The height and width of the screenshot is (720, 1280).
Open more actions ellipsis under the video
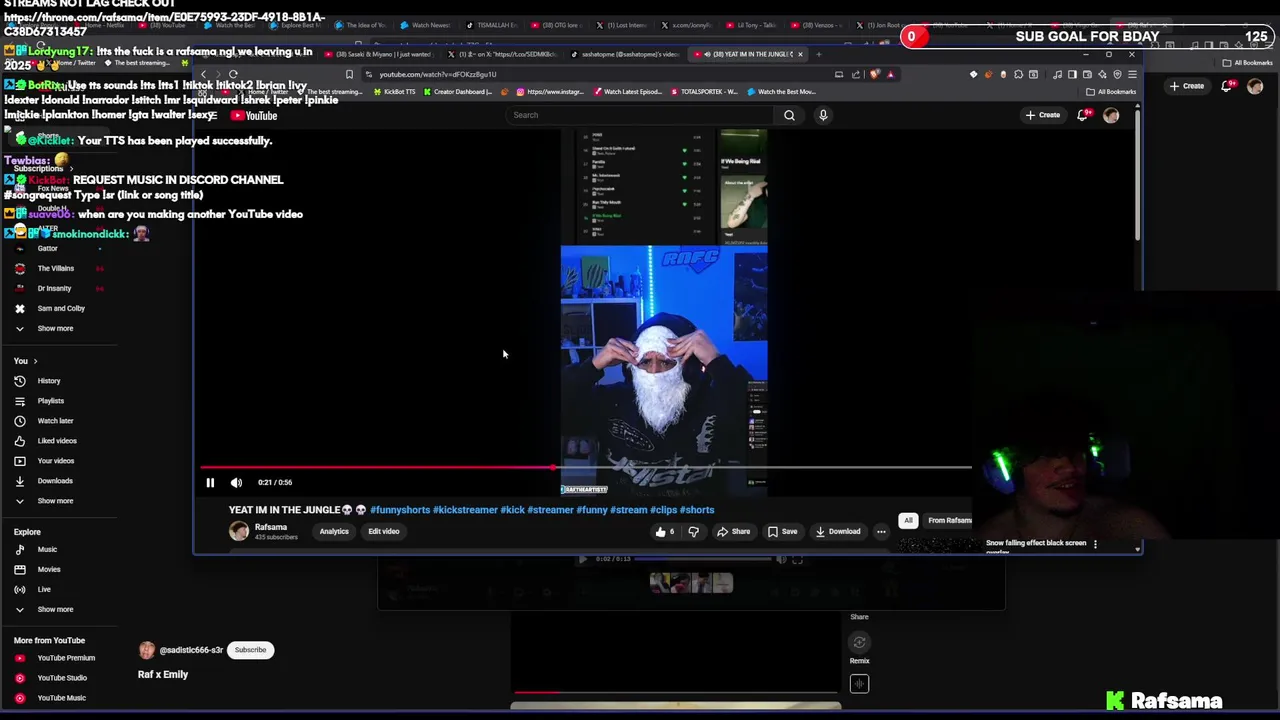click(x=881, y=532)
